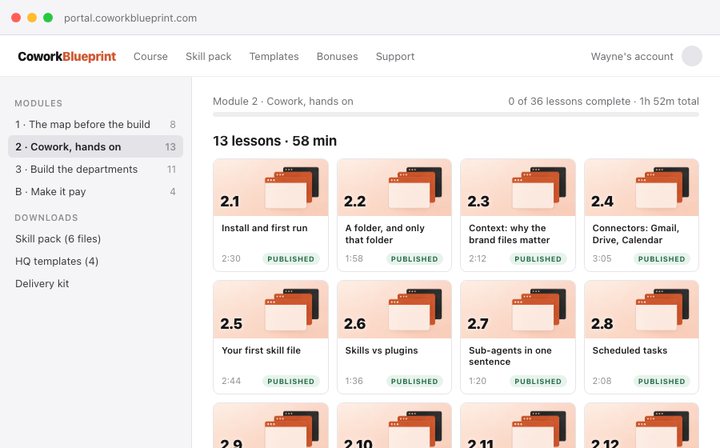Open lesson 2.4 stacked windows thumbnail
Image resolution: width=720 pixels, height=448 pixels.
(663, 187)
